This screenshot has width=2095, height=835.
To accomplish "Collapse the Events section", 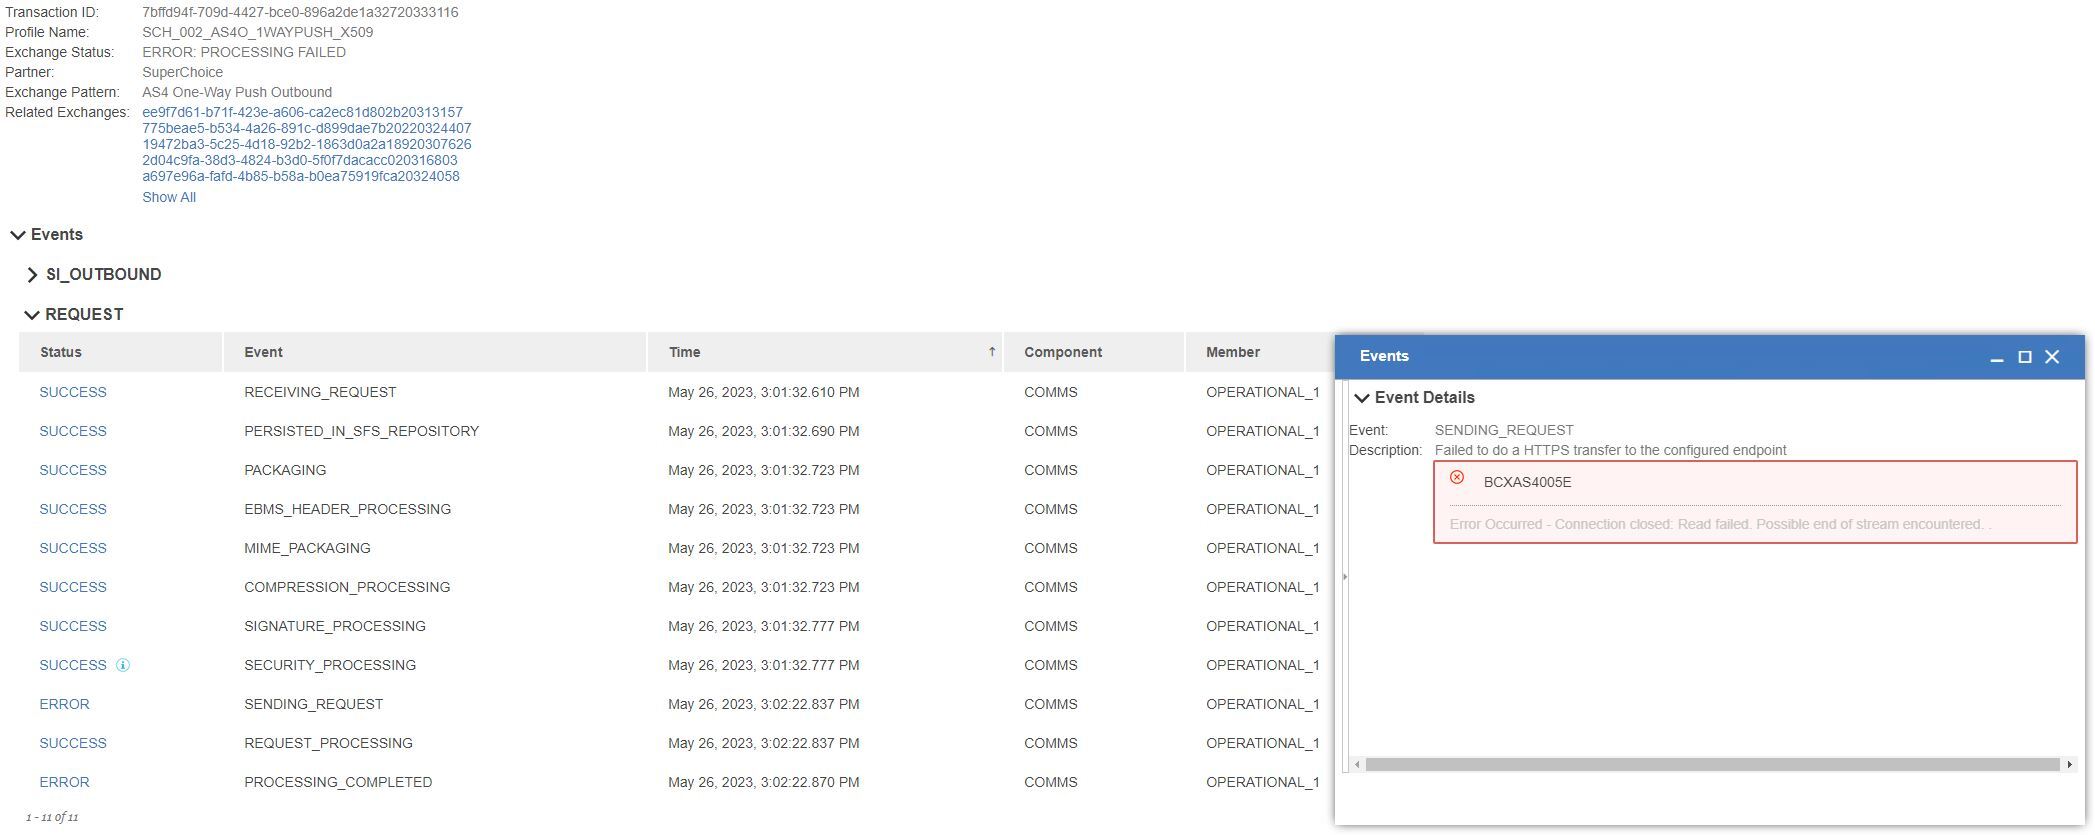I will (x=18, y=235).
